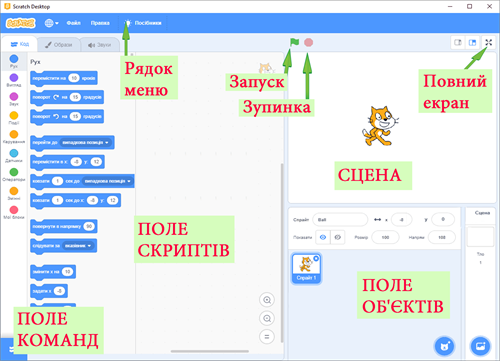Select the Датчики block category
The image size is (500, 361).
[14, 156]
